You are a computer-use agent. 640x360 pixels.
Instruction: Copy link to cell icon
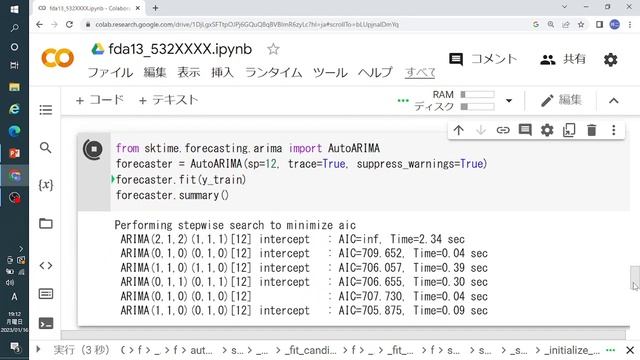[503, 130]
